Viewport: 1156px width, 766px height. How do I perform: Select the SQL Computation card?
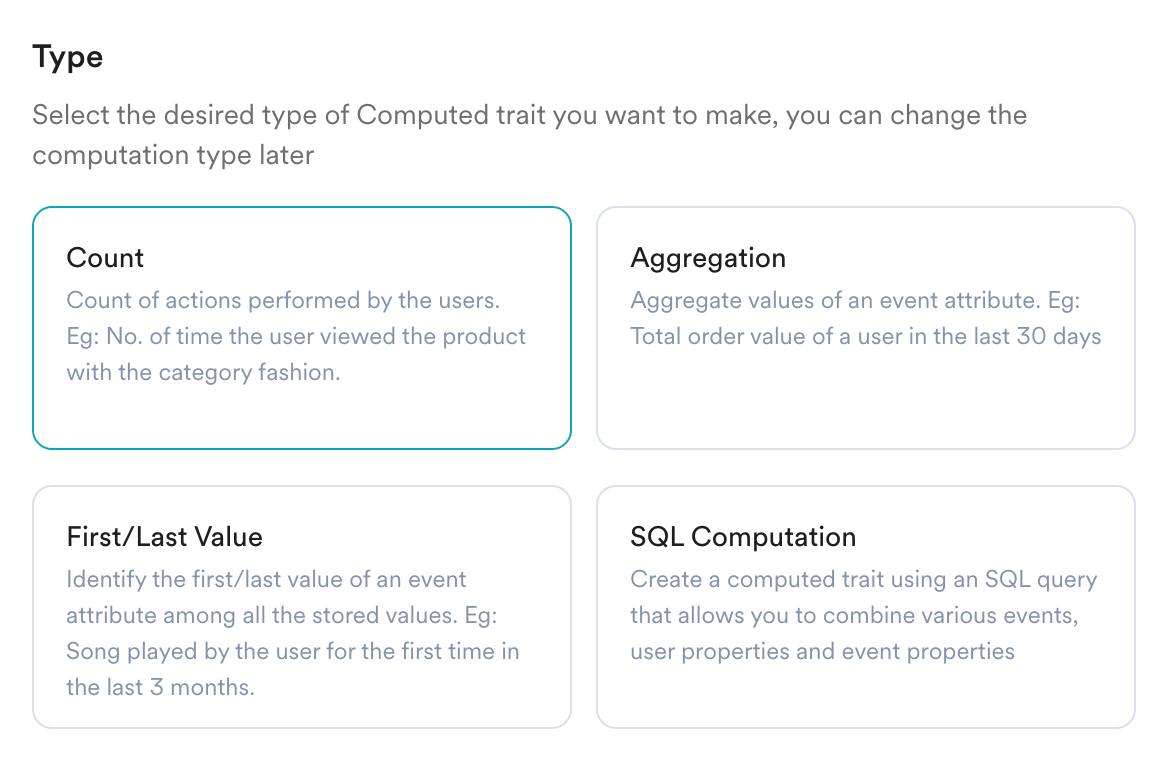(866, 607)
